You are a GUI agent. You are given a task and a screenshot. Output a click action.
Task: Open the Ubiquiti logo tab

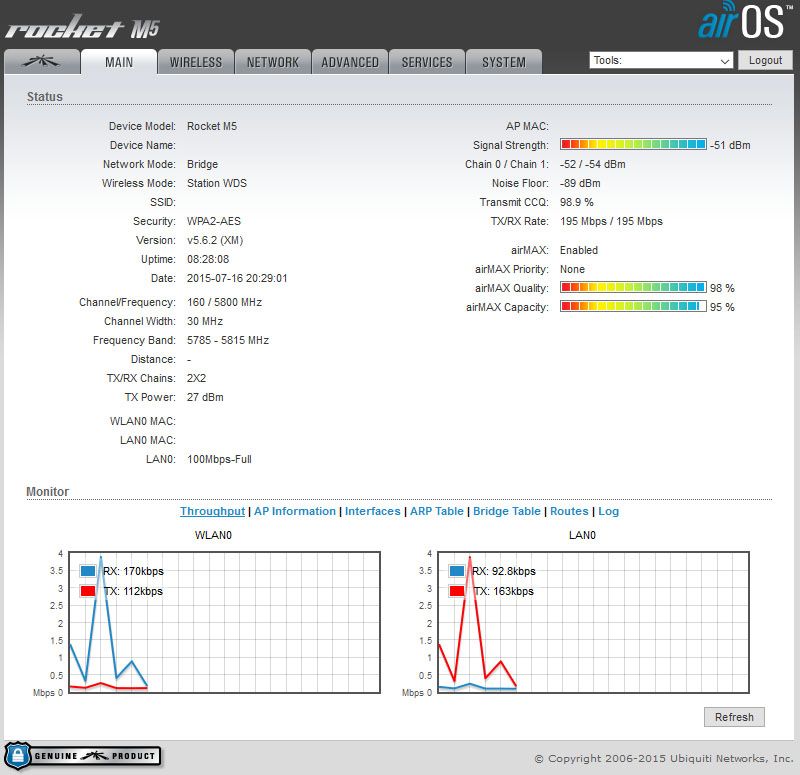41,62
